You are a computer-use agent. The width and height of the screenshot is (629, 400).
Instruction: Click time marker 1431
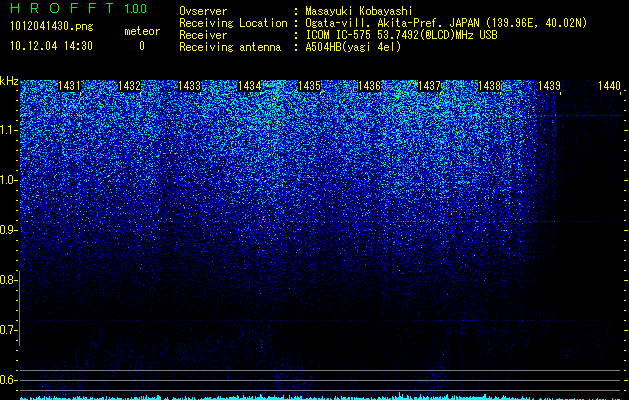click(69, 86)
